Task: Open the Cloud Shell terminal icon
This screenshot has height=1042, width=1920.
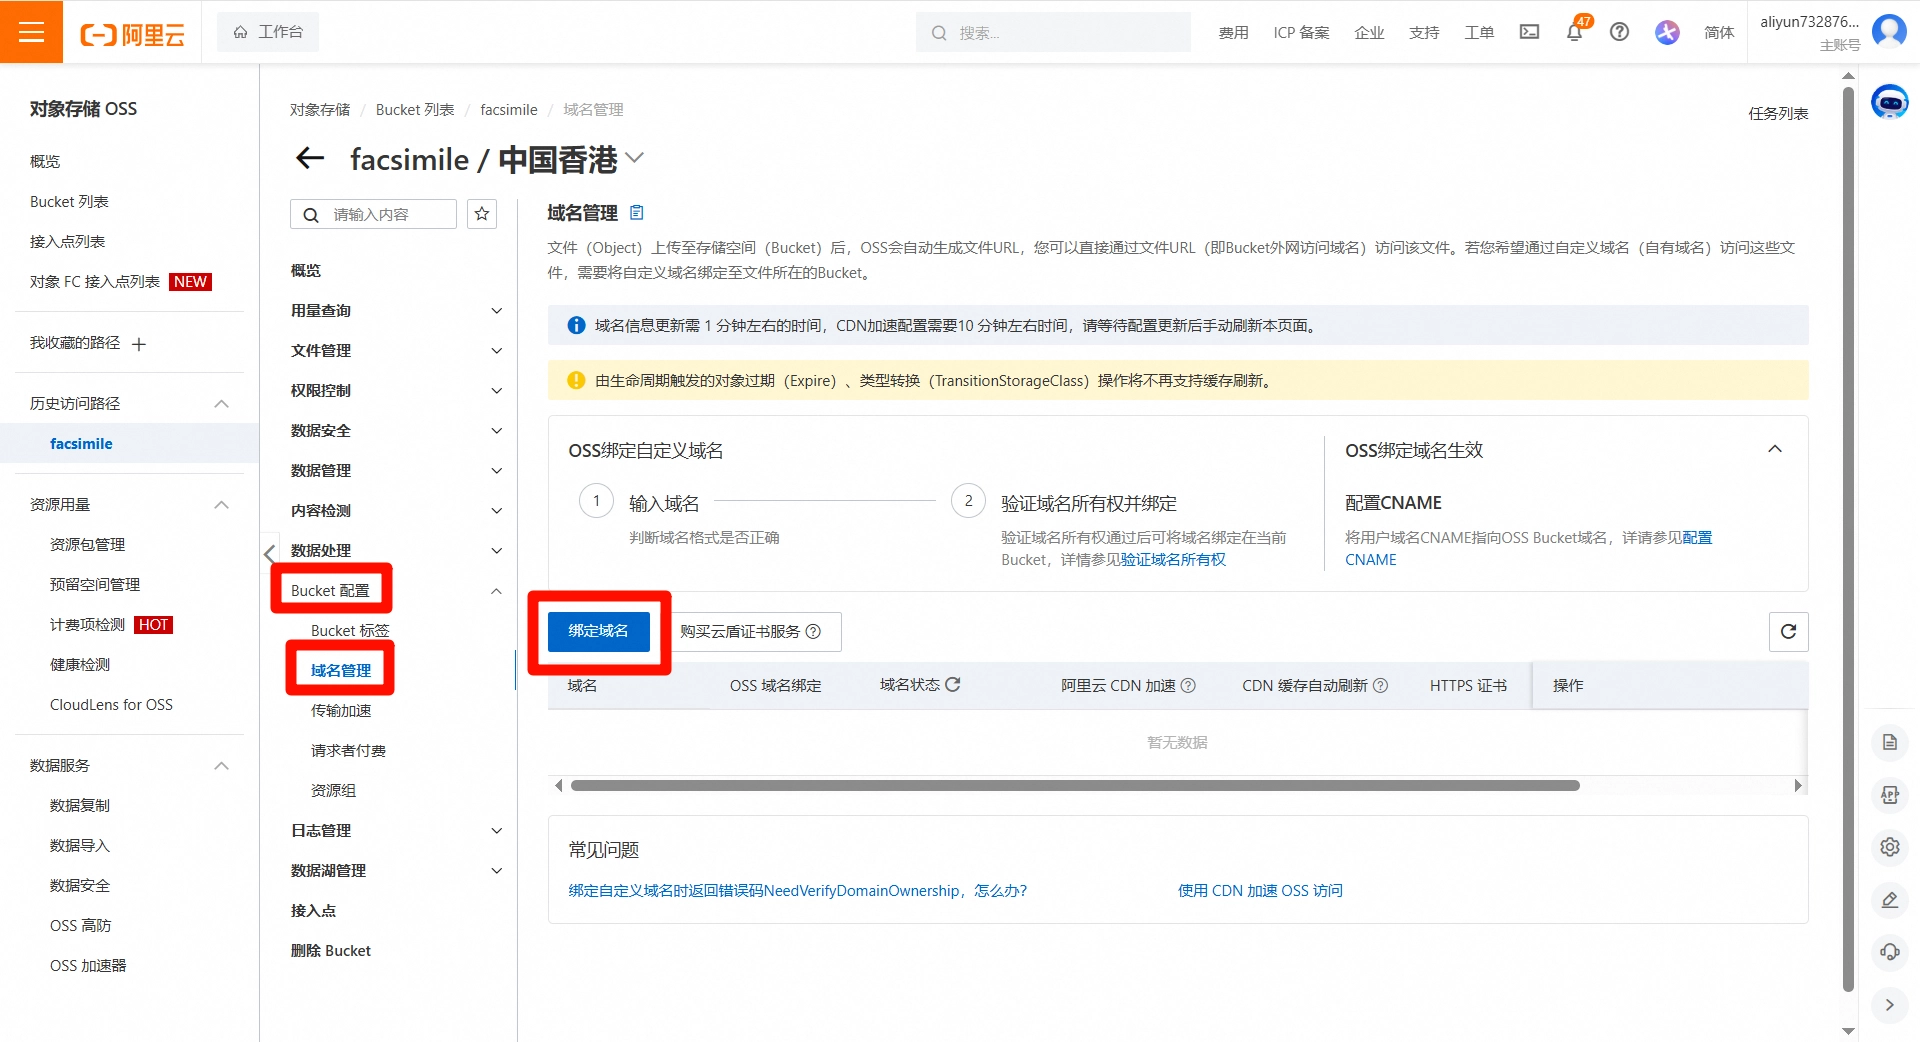Action: coord(1529,32)
